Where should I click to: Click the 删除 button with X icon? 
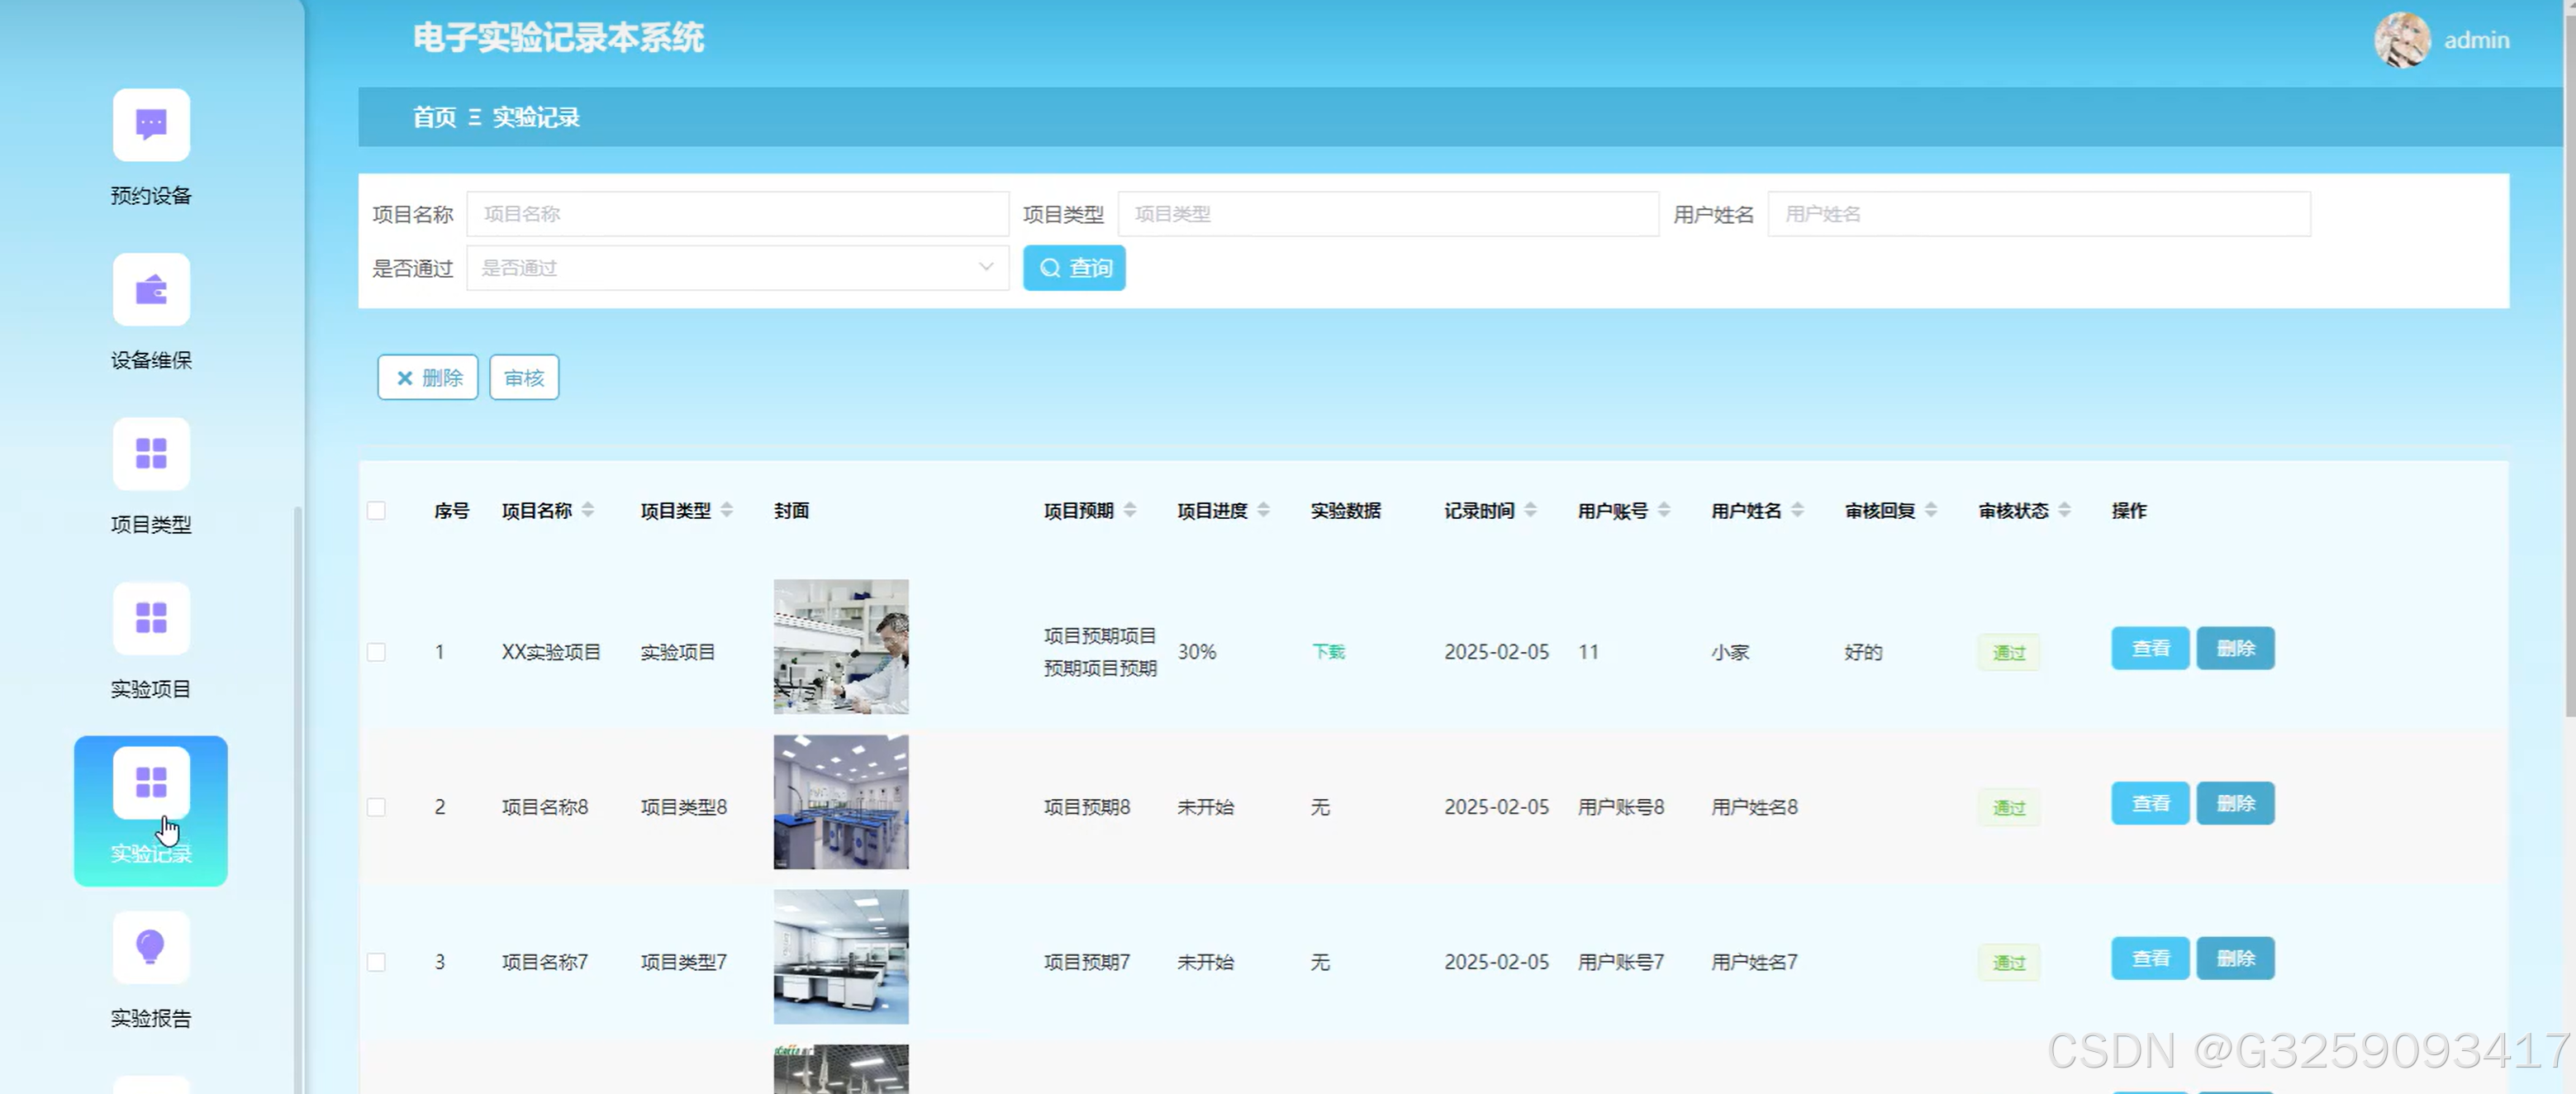coord(428,378)
